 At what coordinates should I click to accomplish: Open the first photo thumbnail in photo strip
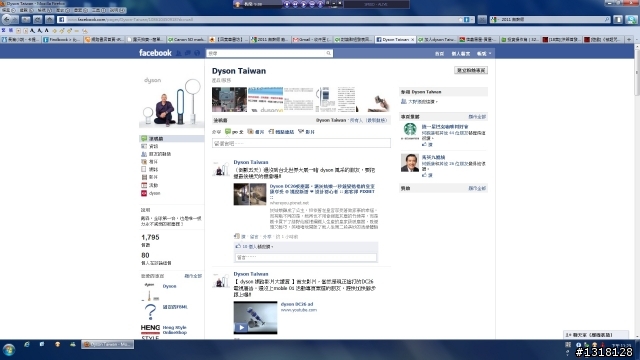pyautogui.click(x=229, y=100)
